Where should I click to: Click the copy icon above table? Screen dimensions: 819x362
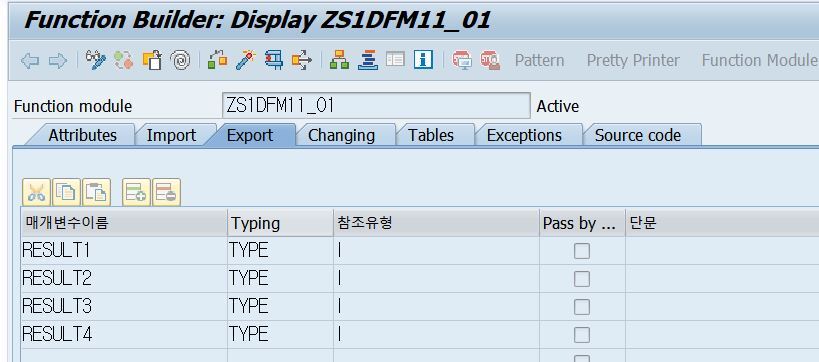click(x=66, y=192)
